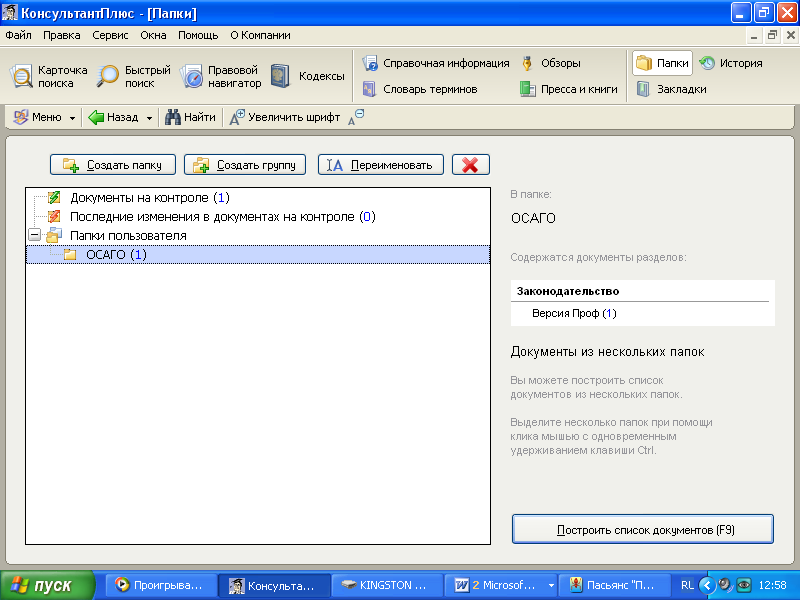The width and height of the screenshot is (800, 600).
Task: Click the Консульта... taskbar button
Action: pyautogui.click(x=274, y=585)
